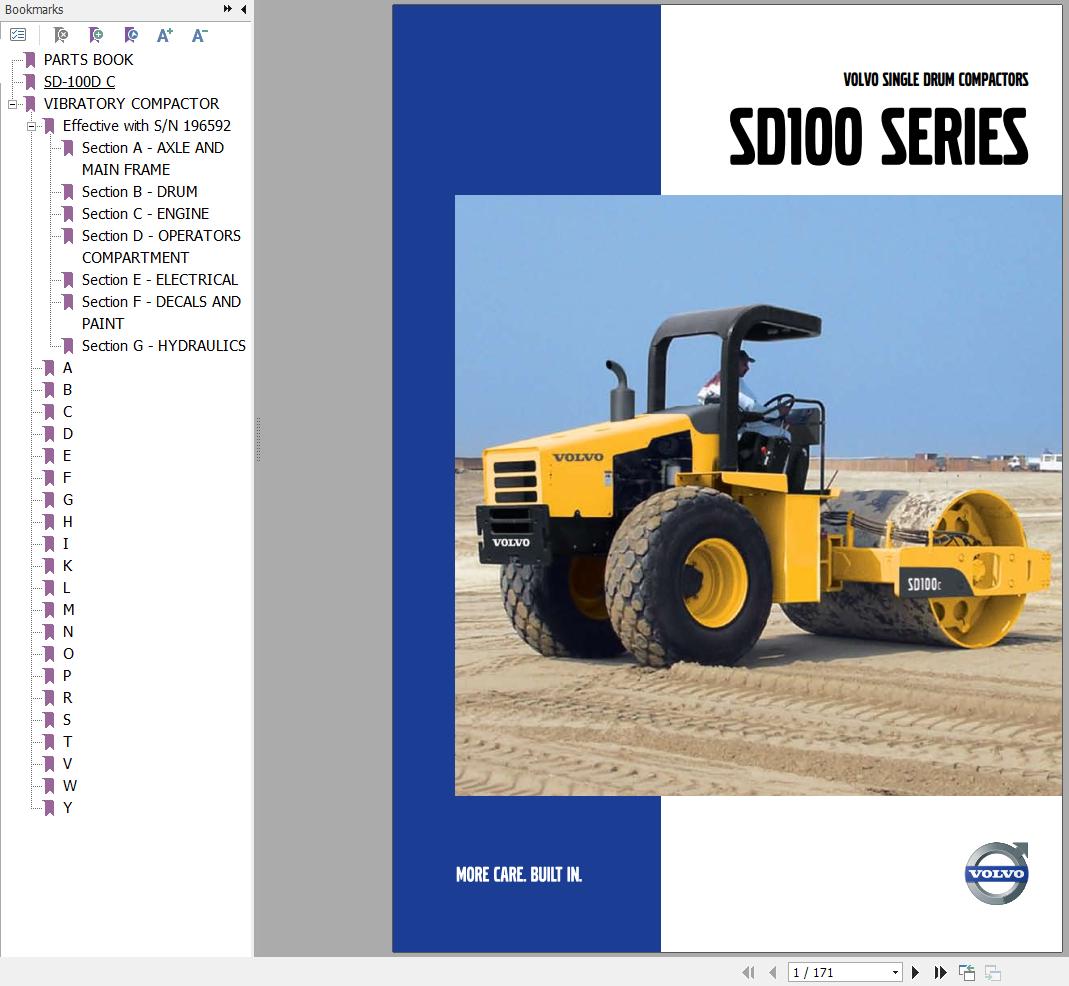Jump to index bookmark B
Viewport: 1069px width, 986px height.
pyautogui.click(x=67, y=390)
